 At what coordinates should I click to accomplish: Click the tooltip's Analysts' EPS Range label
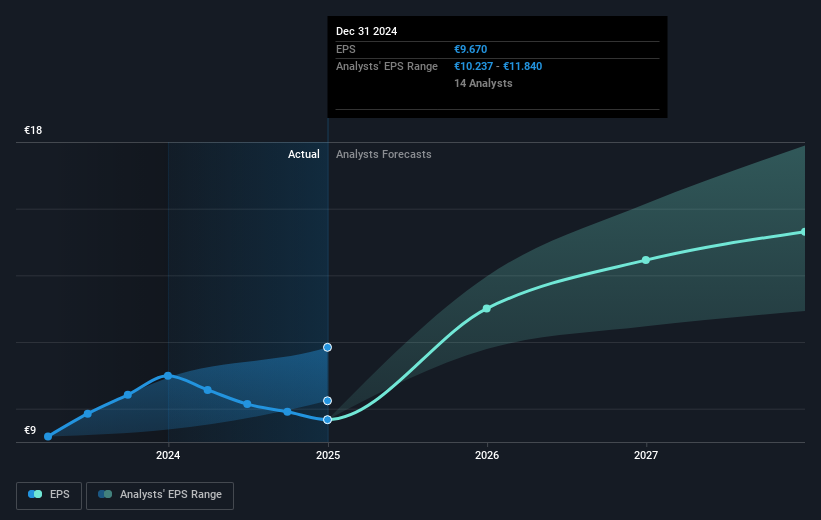pyautogui.click(x=387, y=67)
